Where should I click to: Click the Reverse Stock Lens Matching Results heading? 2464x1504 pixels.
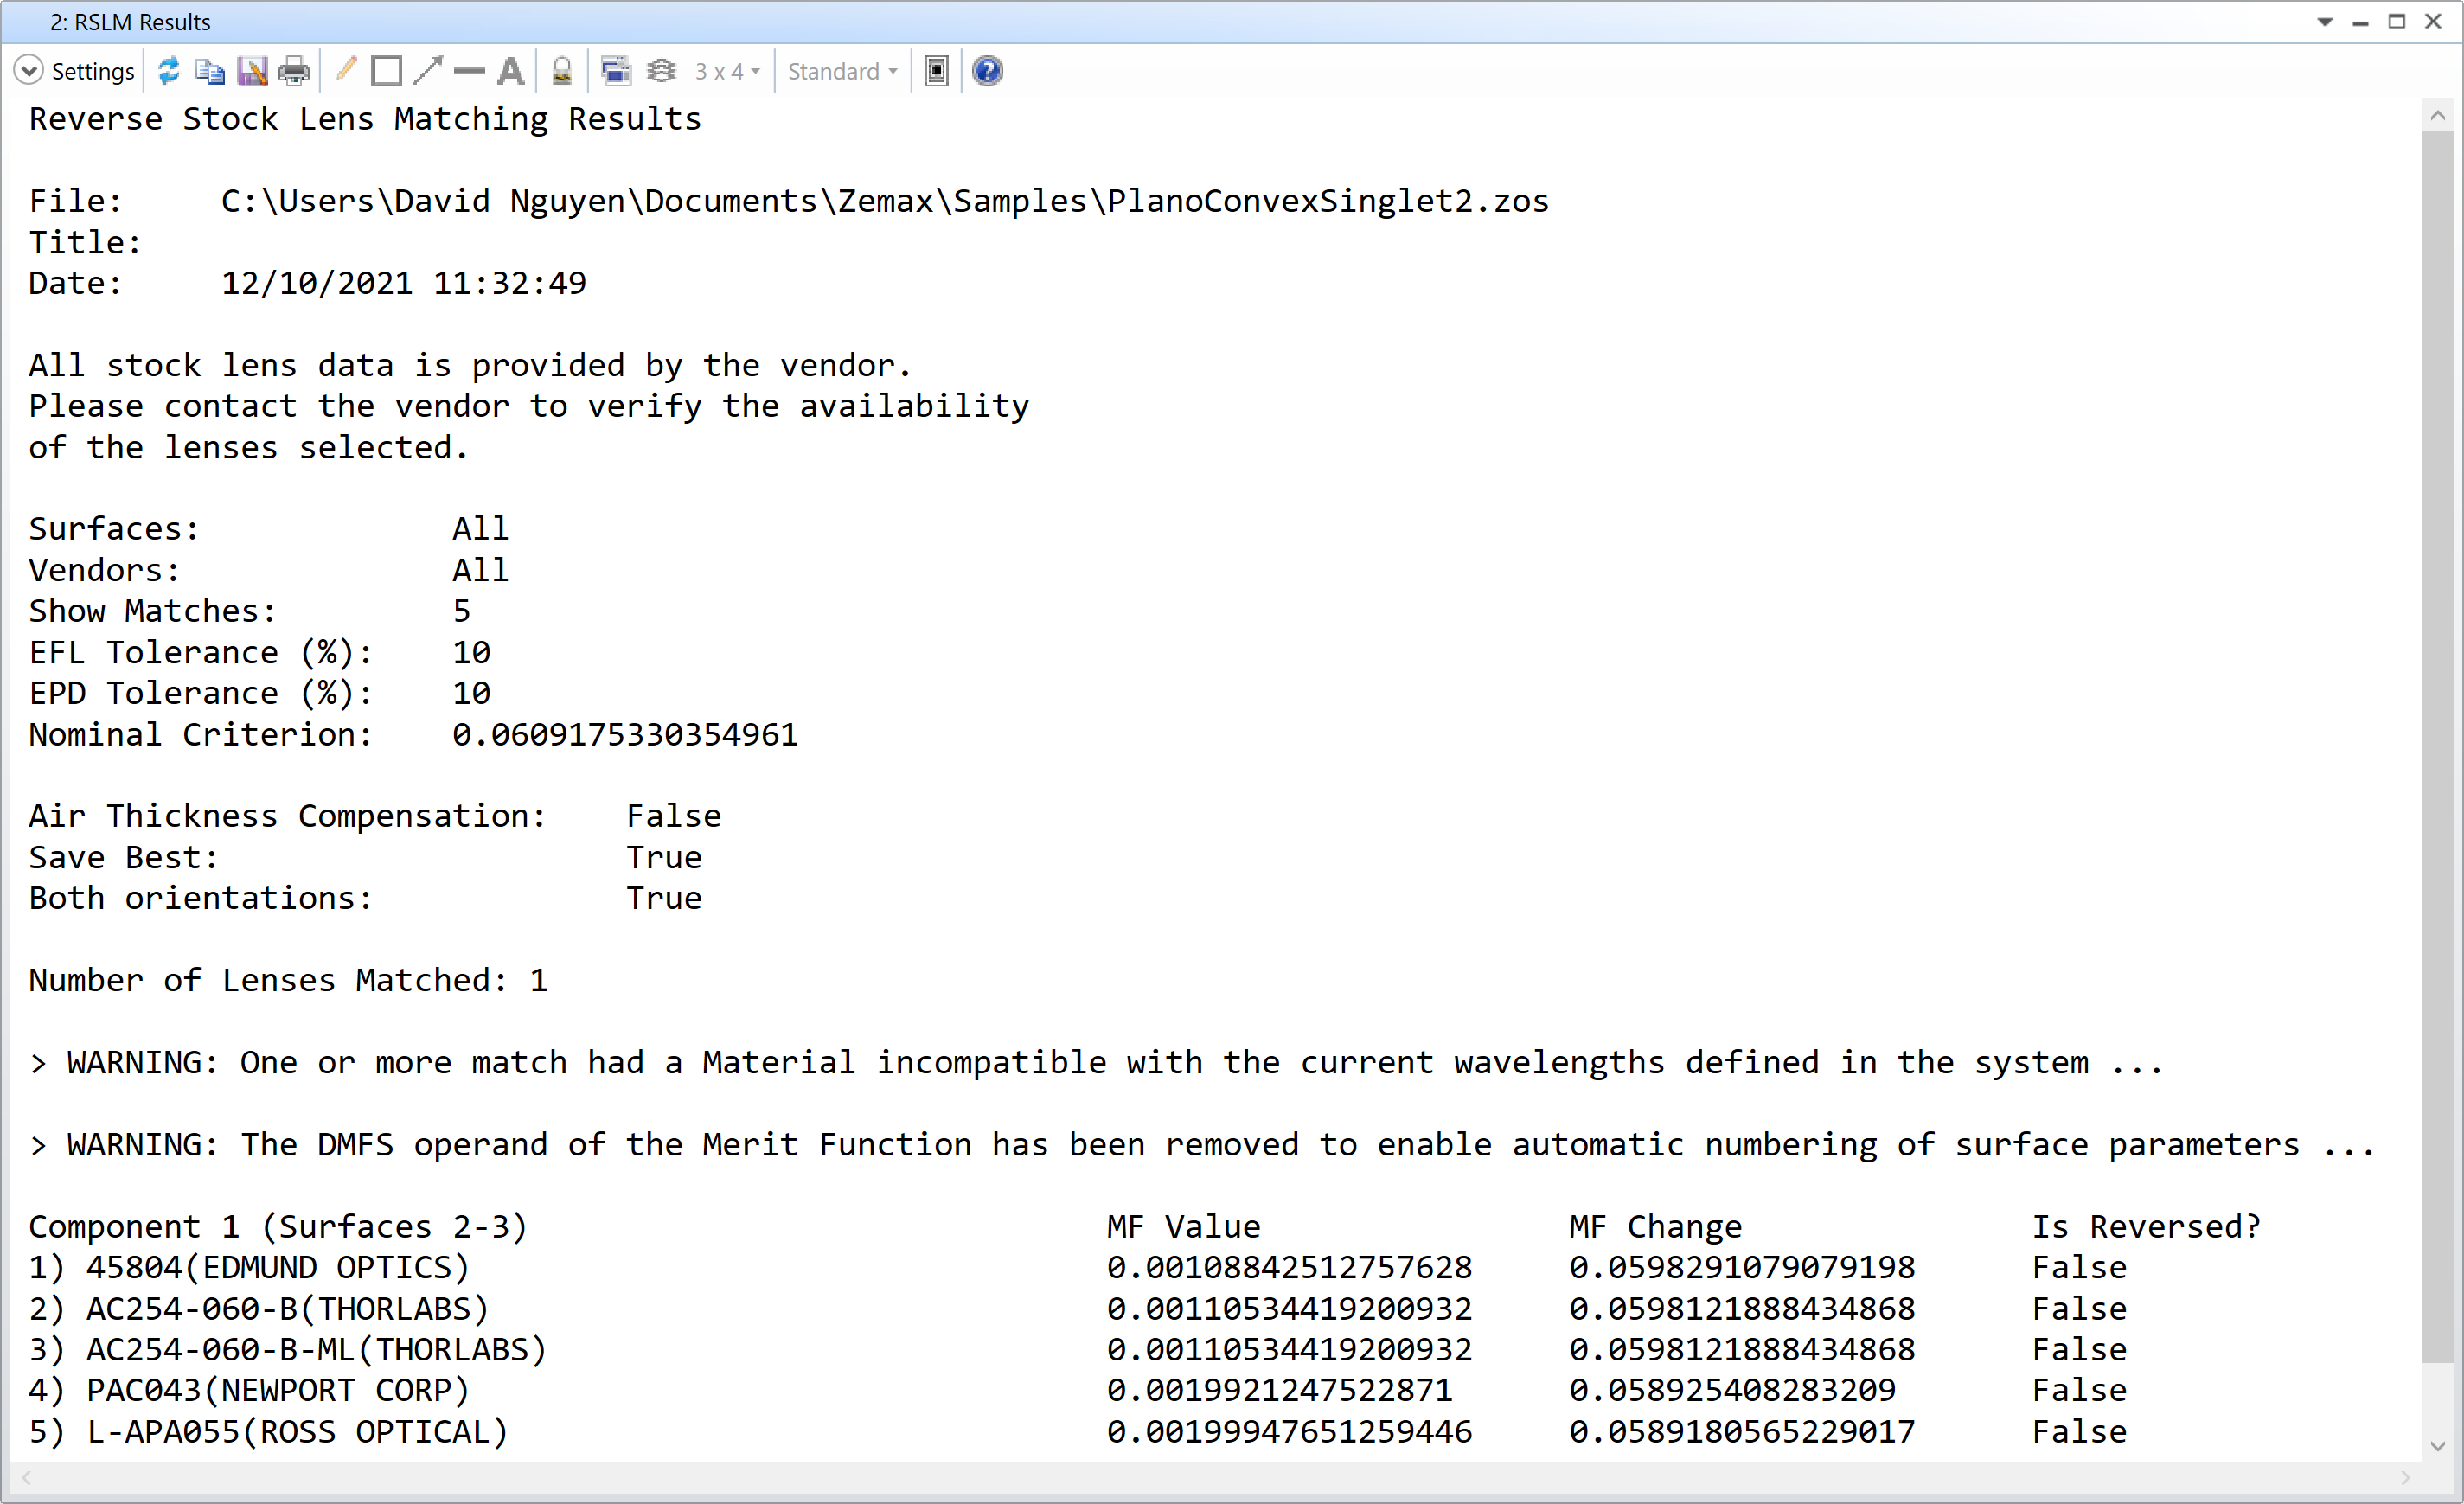365,119
